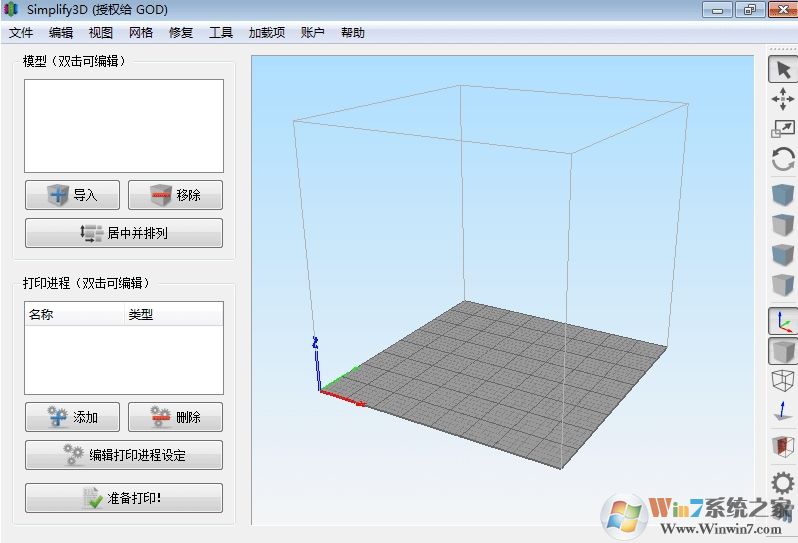798x543 pixels.
Task: Toggle wireframe rendering cube icon
Action: [x=783, y=380]
